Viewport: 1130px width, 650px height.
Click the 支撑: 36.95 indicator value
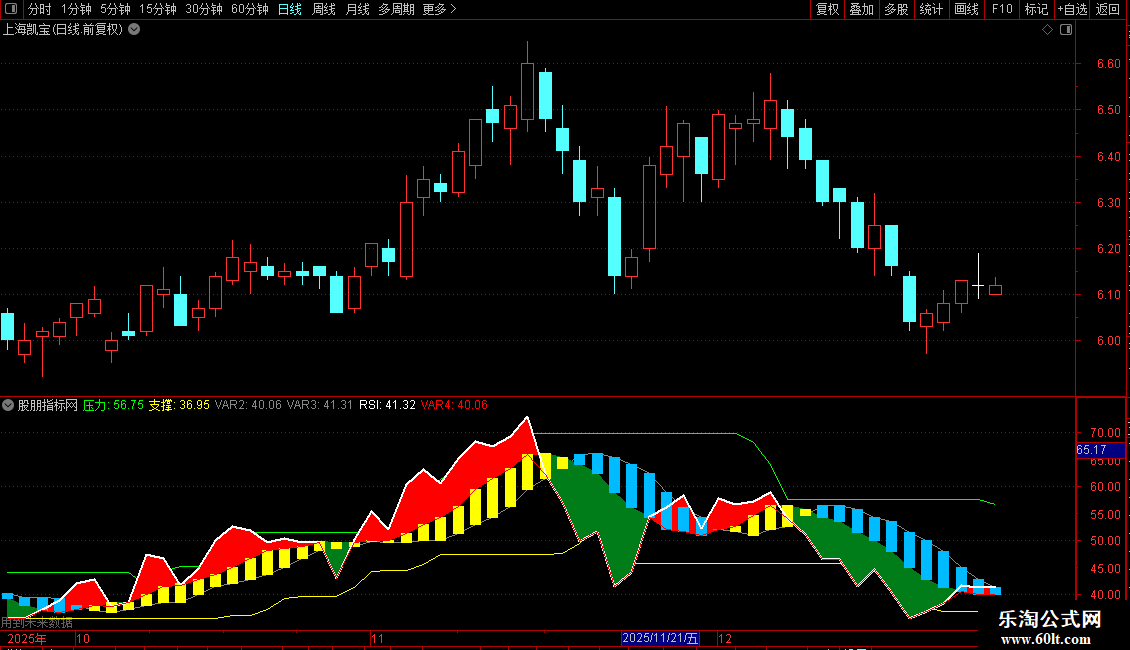click(x=179, y=405)
